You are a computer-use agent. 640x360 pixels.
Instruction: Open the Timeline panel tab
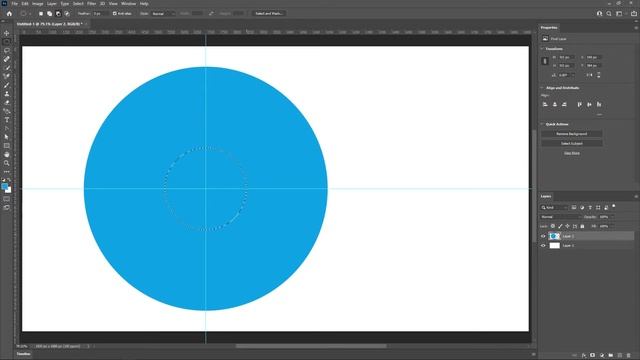click(x=23, y=354)
